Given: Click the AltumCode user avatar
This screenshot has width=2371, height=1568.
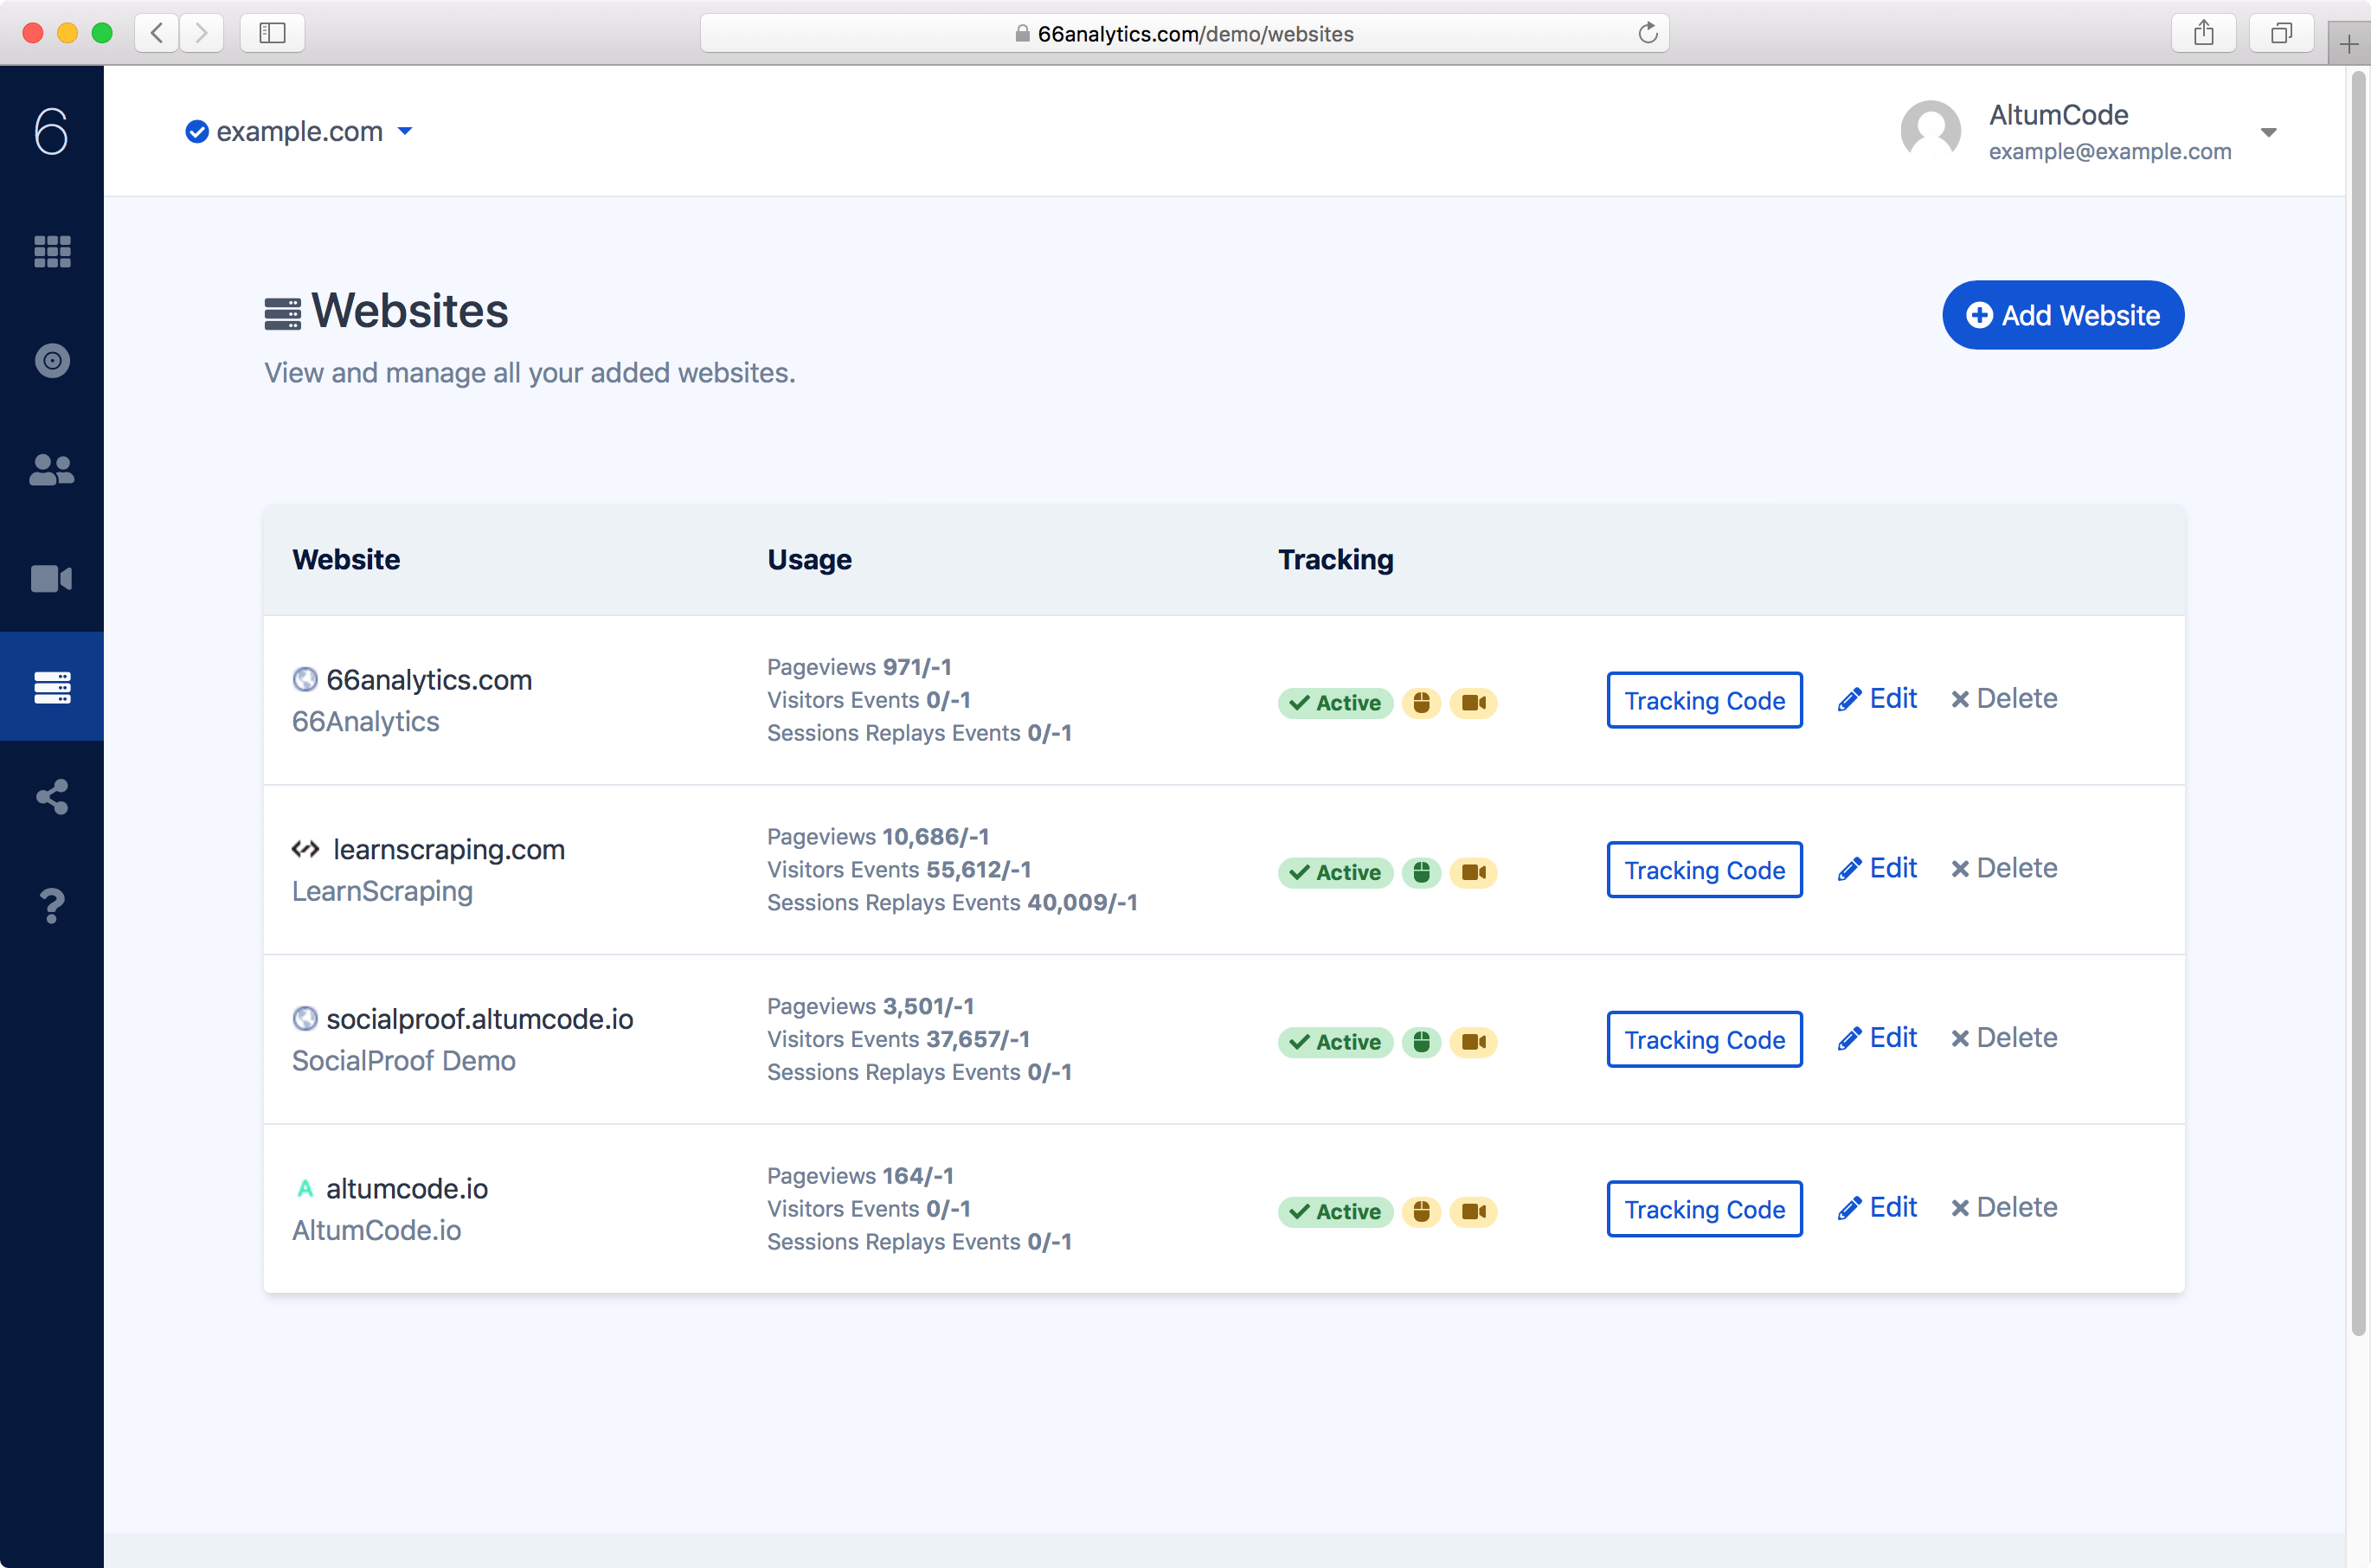Looking at the screenshot, I should (x=1929, y=130).
